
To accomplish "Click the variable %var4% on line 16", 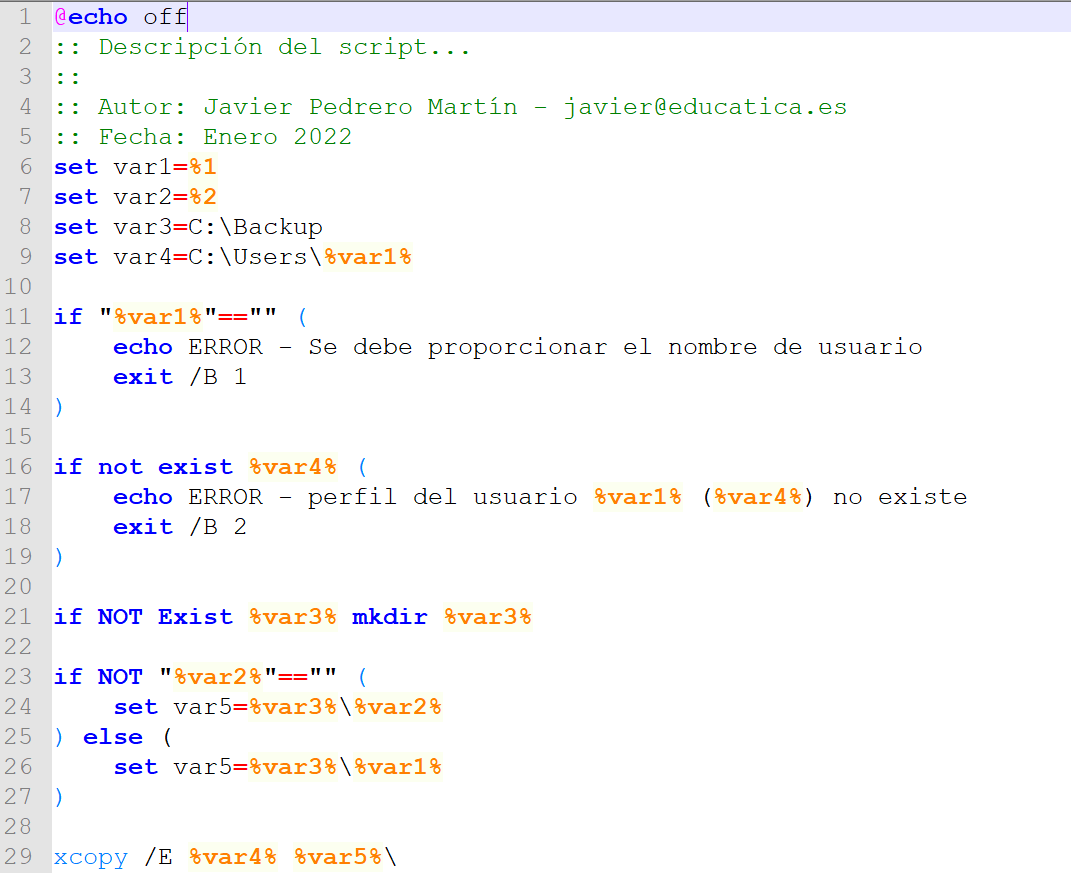I will [293, 466].
